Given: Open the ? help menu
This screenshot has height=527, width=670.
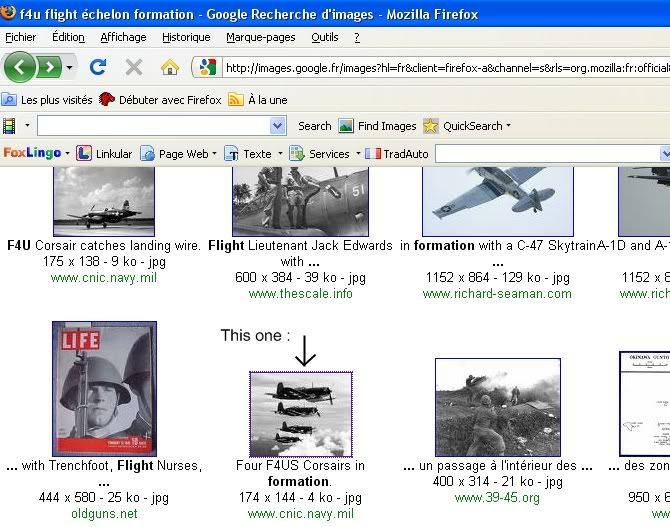Looking at the screenshot, I should (x=357, y=38).
